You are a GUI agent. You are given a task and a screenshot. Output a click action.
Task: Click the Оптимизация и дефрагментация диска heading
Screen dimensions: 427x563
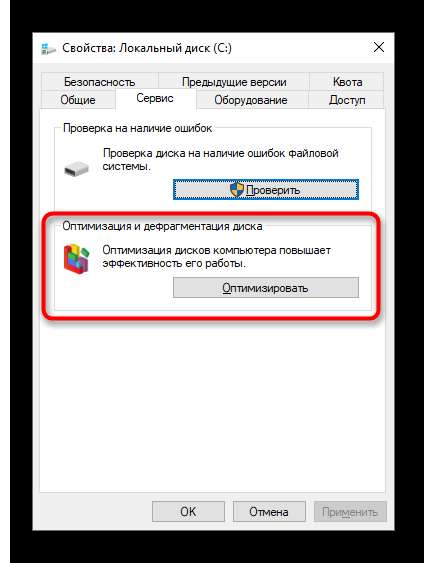coord(162,226)
